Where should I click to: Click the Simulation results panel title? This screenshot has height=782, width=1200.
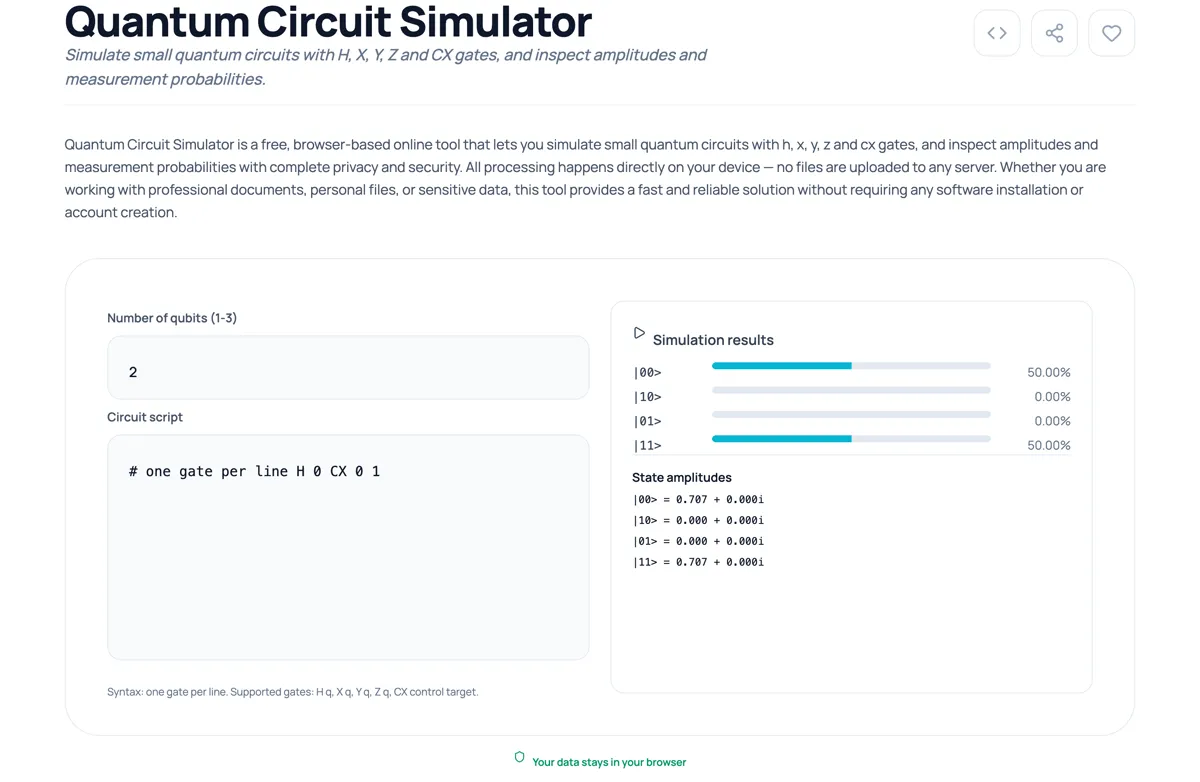pos(713,340)
